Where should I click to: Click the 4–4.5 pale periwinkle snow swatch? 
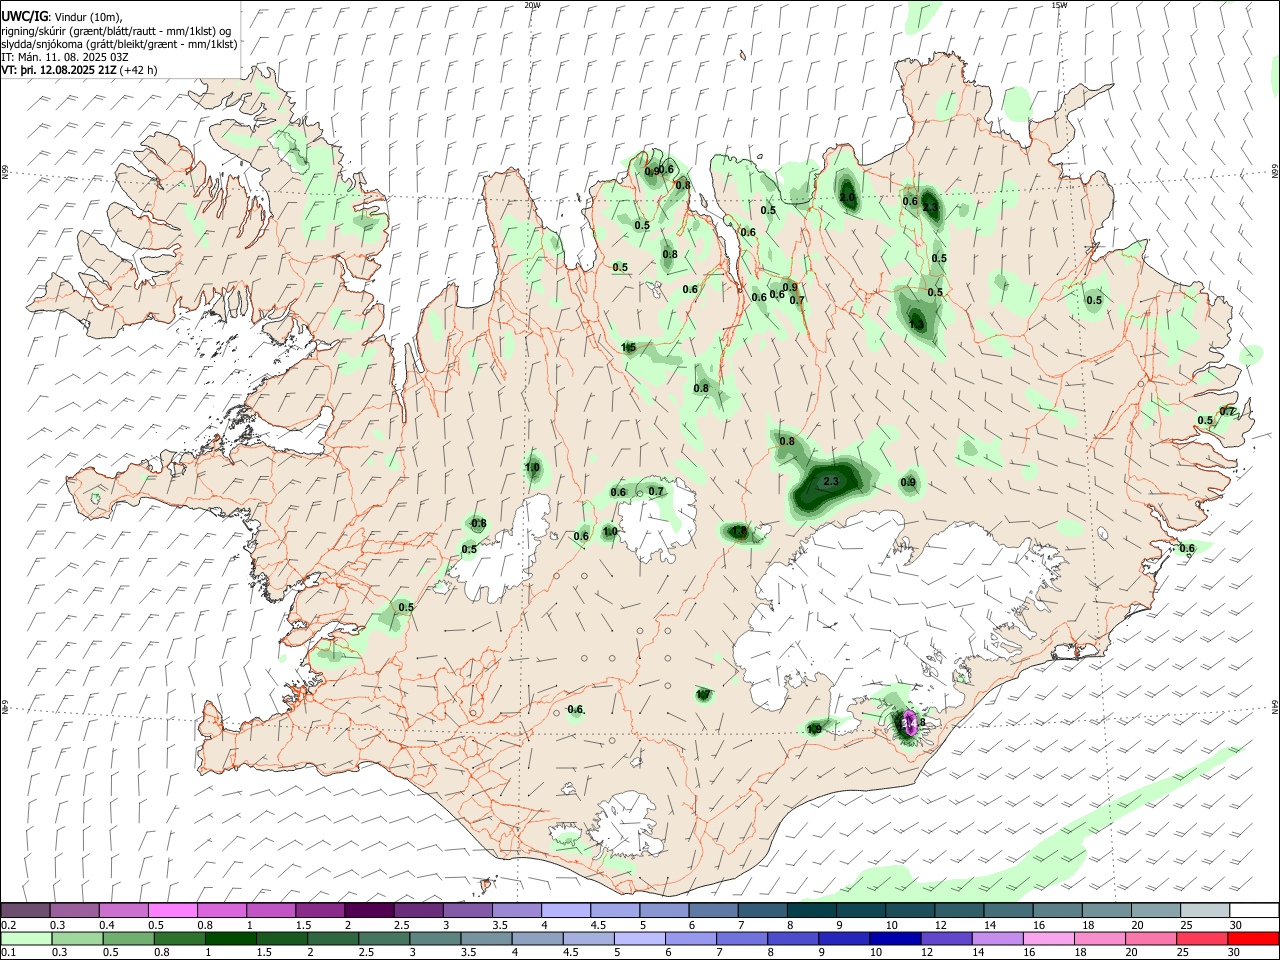(566, 910)
